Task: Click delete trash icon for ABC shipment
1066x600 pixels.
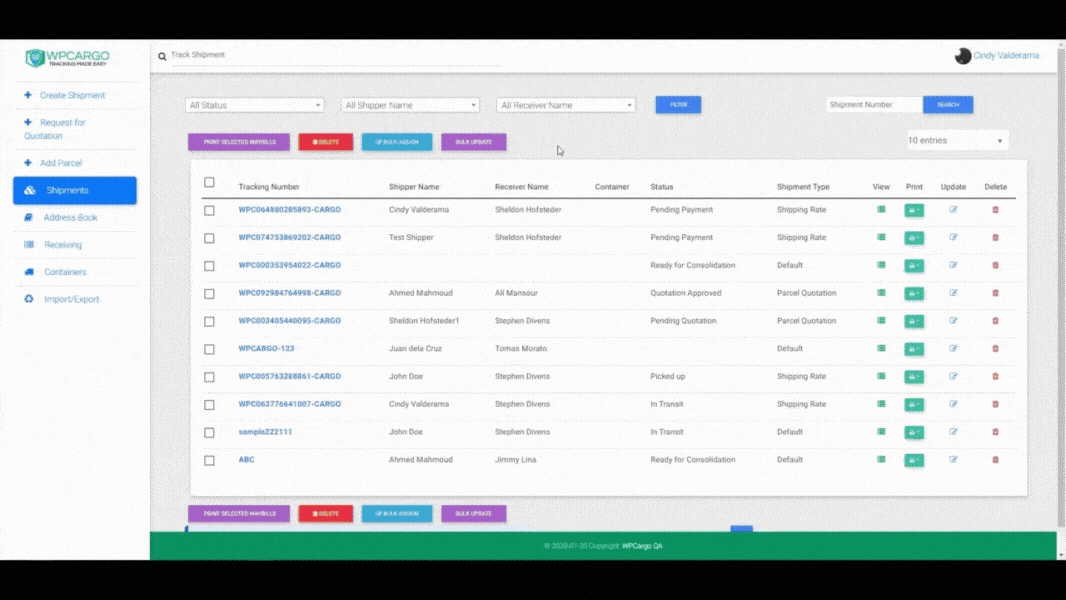Action: pyautogui.click(x=995, y=460)
